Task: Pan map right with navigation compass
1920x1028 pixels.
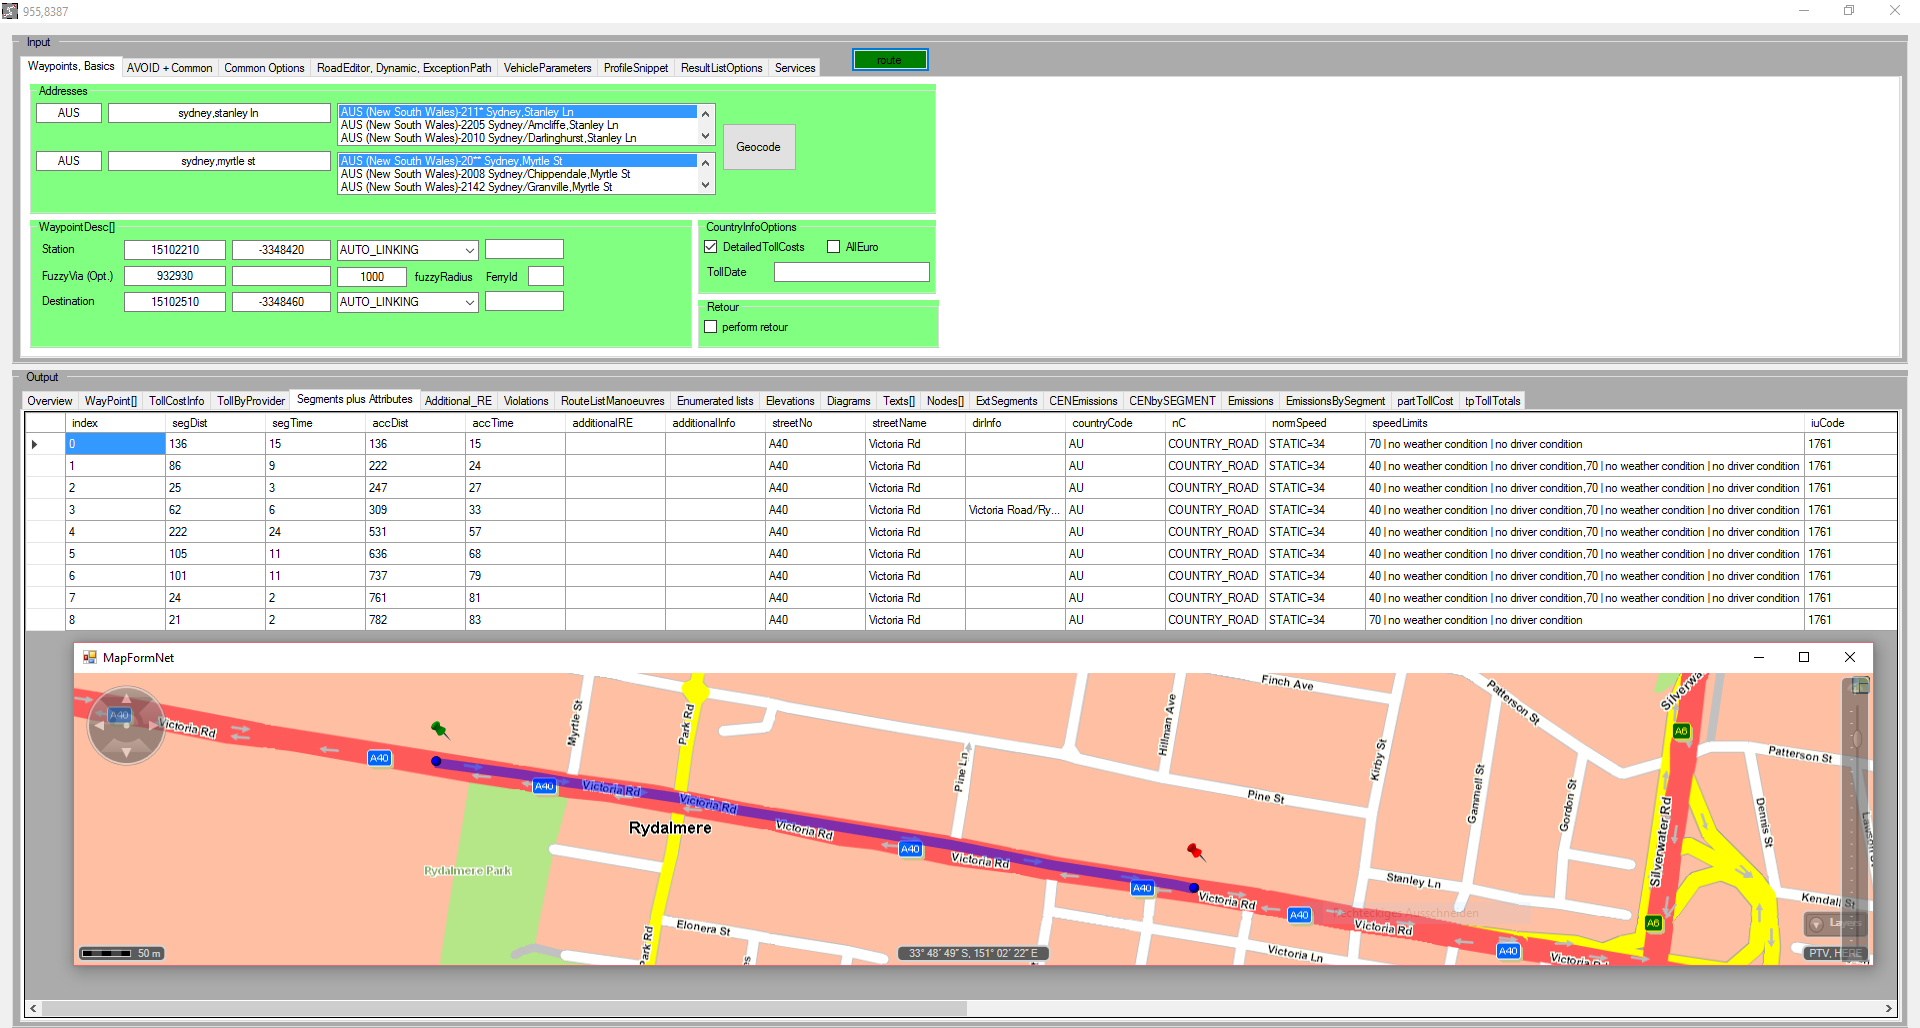Action: click(x=155, y=724)
